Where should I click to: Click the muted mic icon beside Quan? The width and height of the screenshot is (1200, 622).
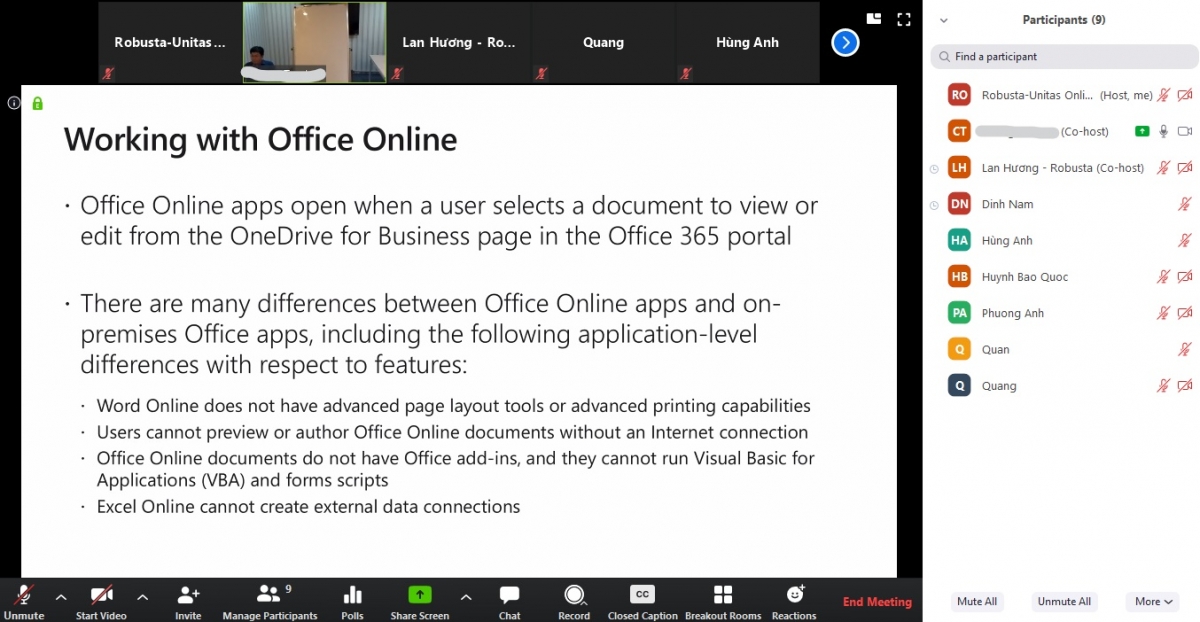[x=1185, y=349]
